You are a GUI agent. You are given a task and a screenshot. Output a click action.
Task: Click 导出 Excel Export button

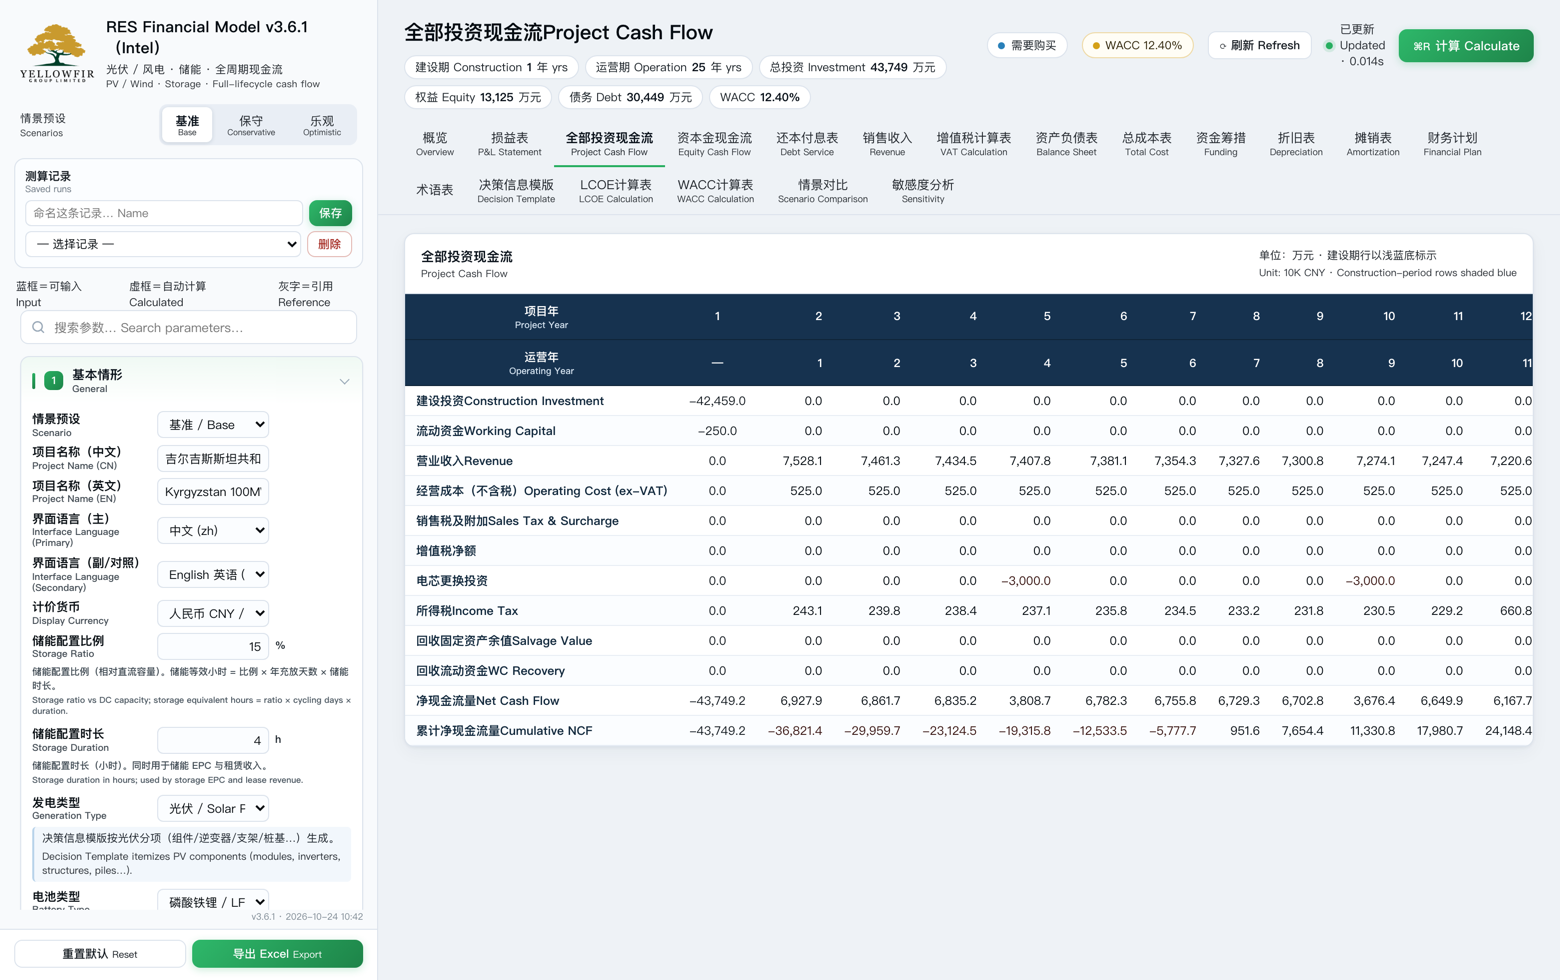point(277,954)
